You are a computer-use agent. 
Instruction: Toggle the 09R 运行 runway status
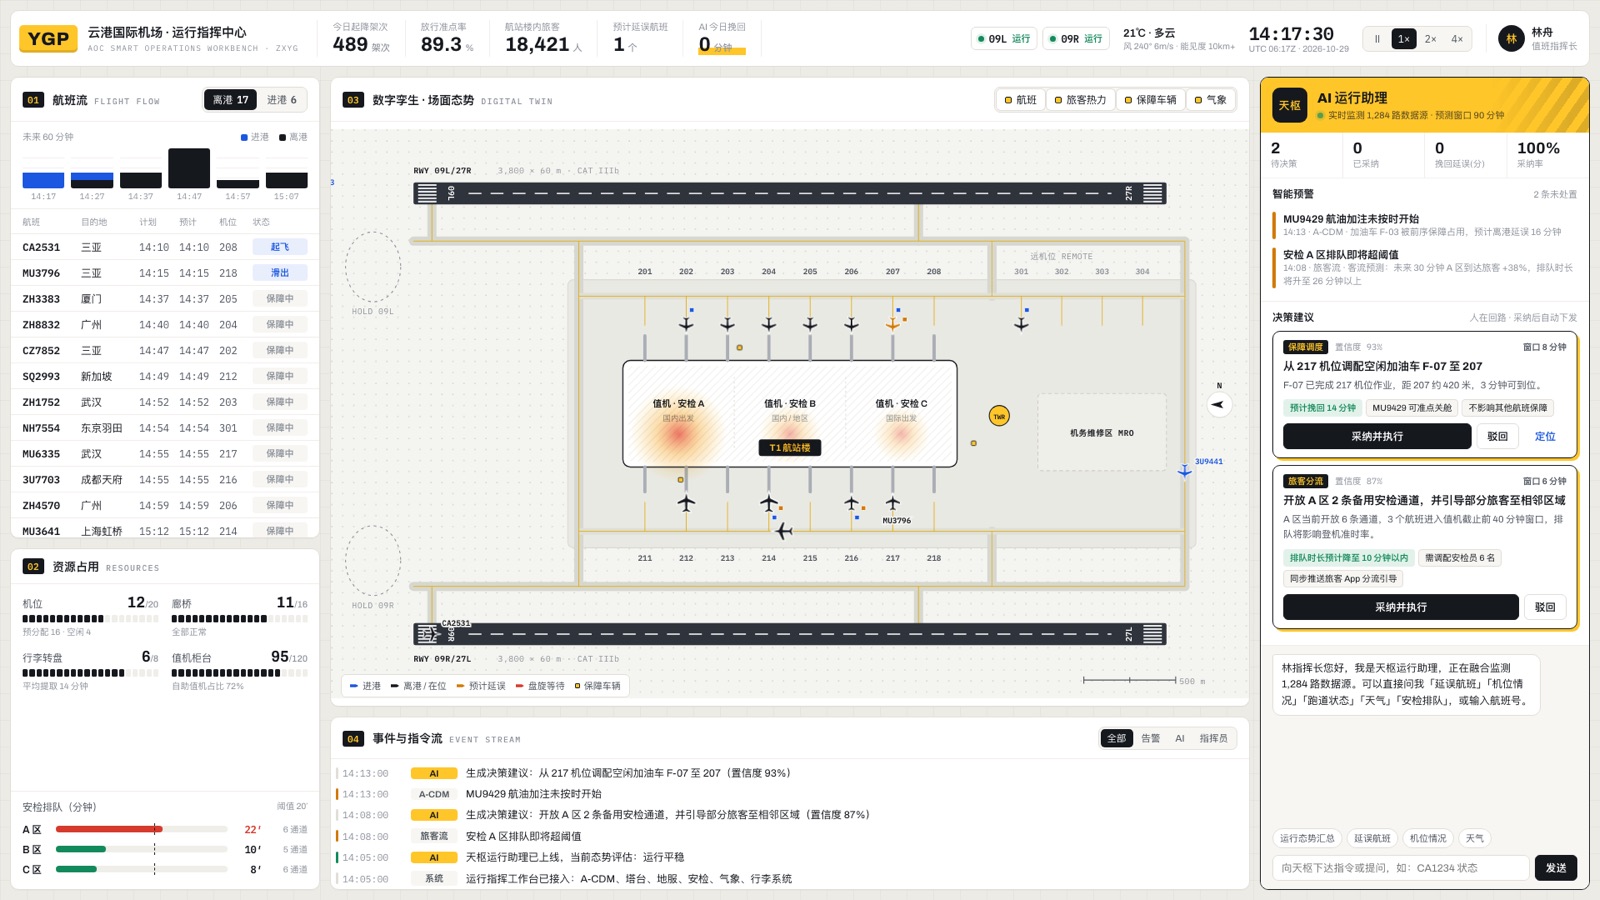1076,39
